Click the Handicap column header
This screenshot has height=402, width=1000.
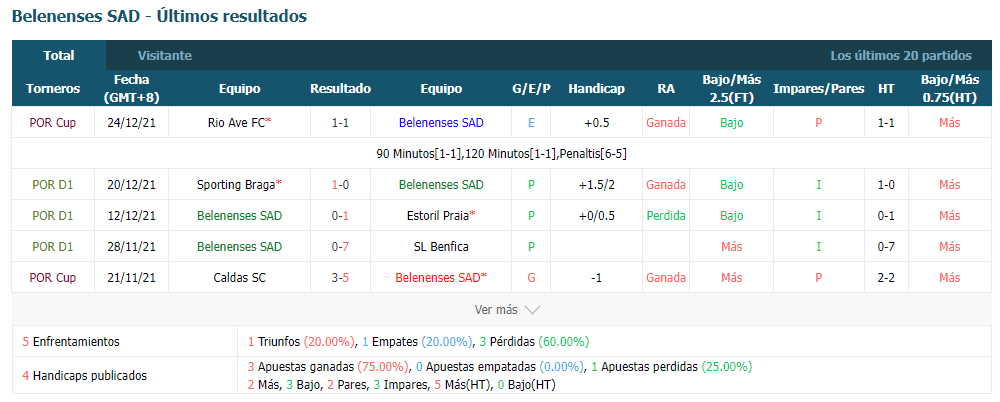(x=596, y=89)
